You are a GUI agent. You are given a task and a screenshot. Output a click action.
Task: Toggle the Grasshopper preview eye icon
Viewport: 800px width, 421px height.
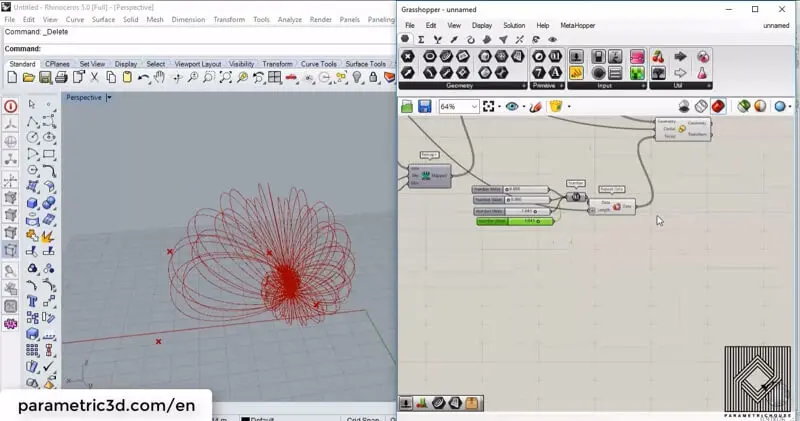pos(513,106)
